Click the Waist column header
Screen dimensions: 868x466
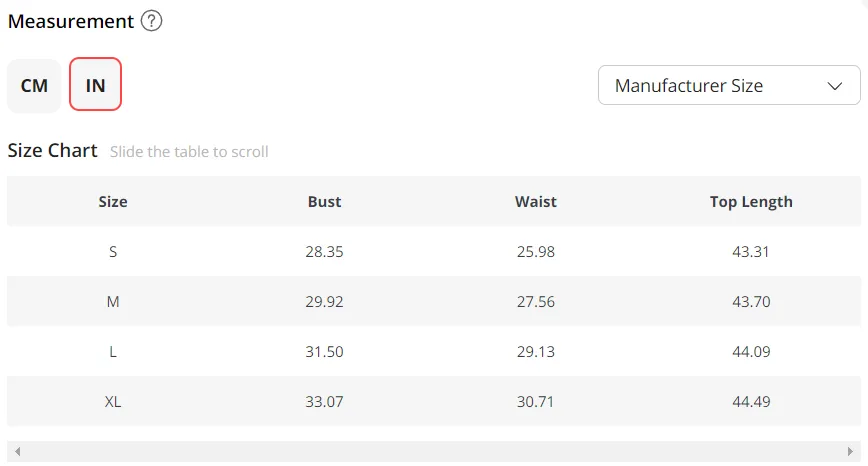click(x=536, y=201)
